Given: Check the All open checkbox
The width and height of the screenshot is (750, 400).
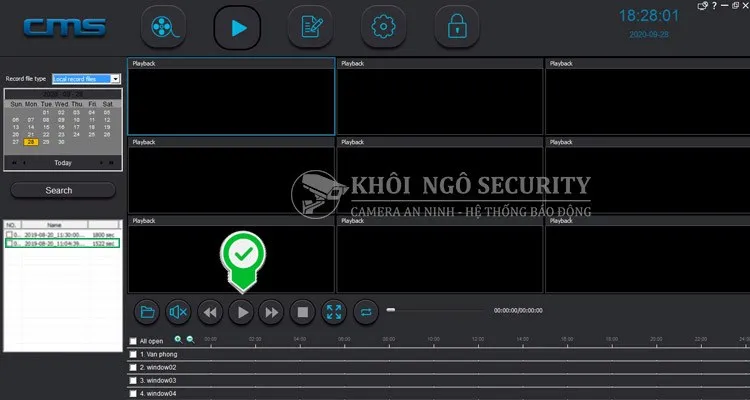Looking at the screenshot, I should pos(133,341).
